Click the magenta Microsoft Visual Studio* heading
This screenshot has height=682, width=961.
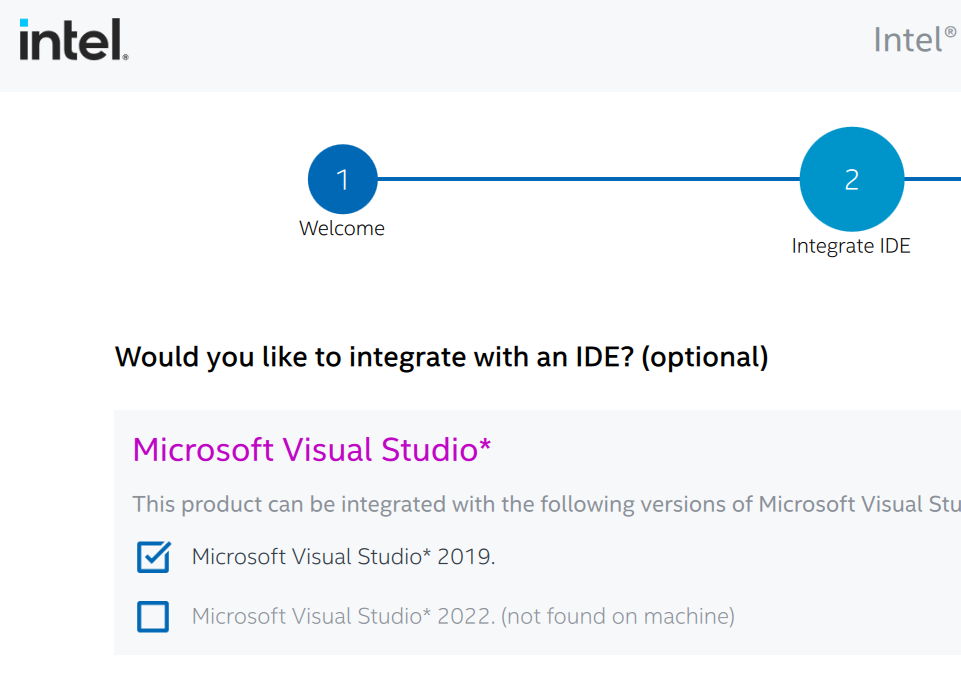(311, 450)
